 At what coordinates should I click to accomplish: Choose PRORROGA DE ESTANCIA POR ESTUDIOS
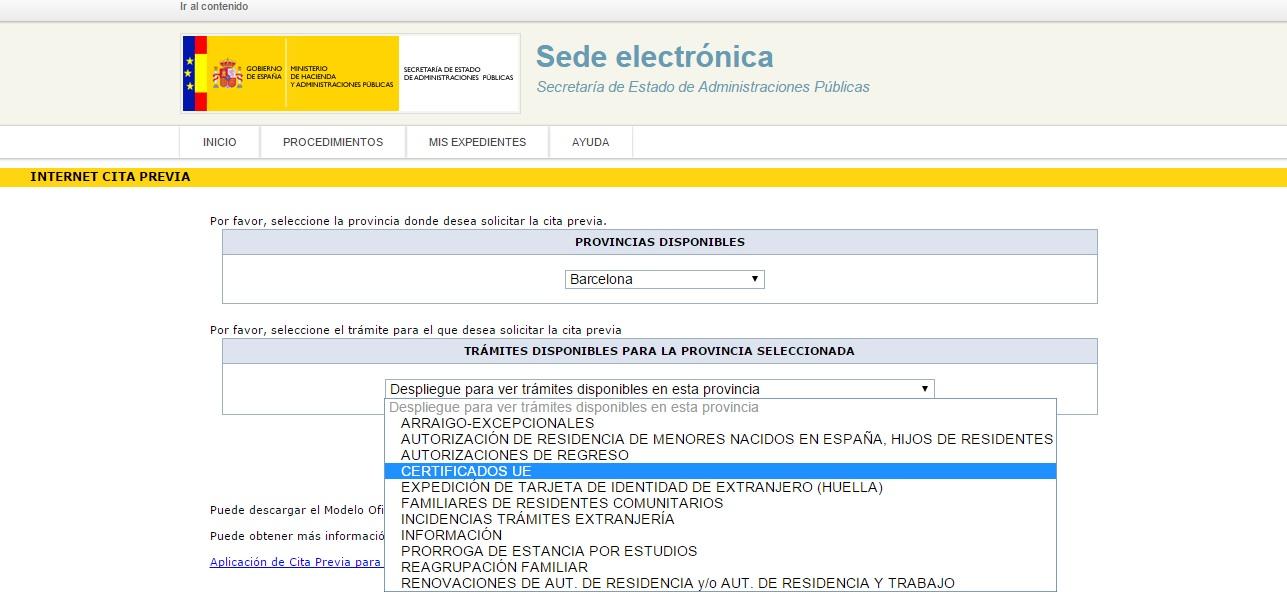548,551
